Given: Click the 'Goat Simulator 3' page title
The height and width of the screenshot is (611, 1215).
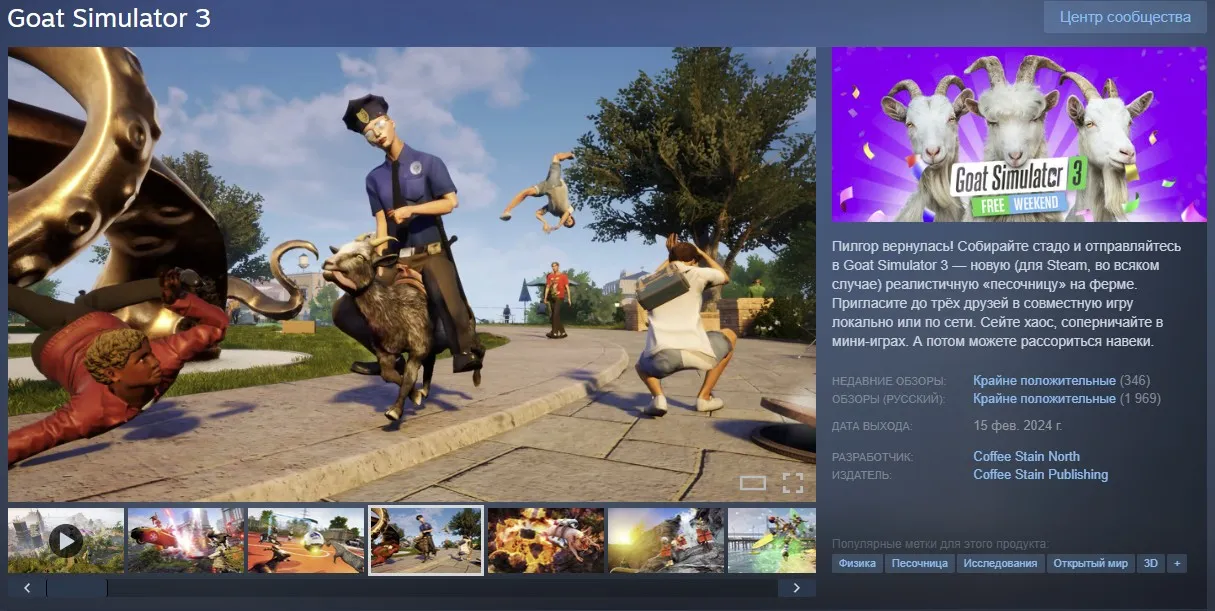Looking at the screenshot, I should coord(109,18).
